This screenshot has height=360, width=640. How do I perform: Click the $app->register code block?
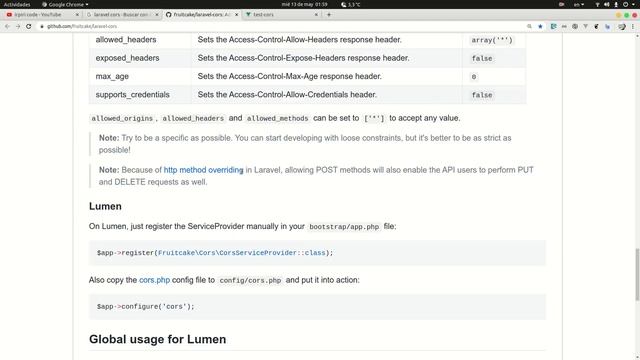click(317, 253)
